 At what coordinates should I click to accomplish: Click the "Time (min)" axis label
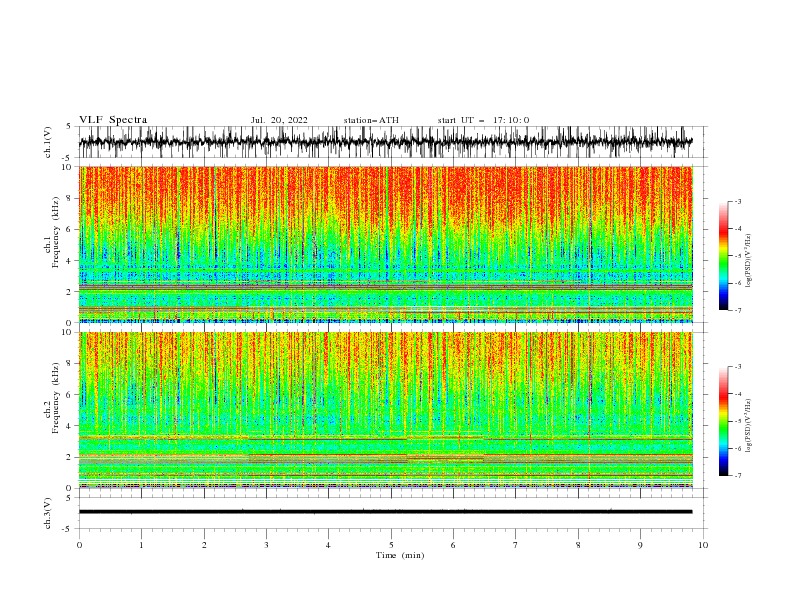[400, 555]
